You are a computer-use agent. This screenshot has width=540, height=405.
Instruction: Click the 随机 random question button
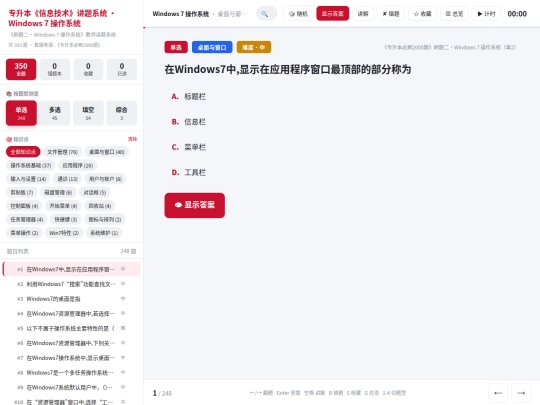(x=298, y=14)
